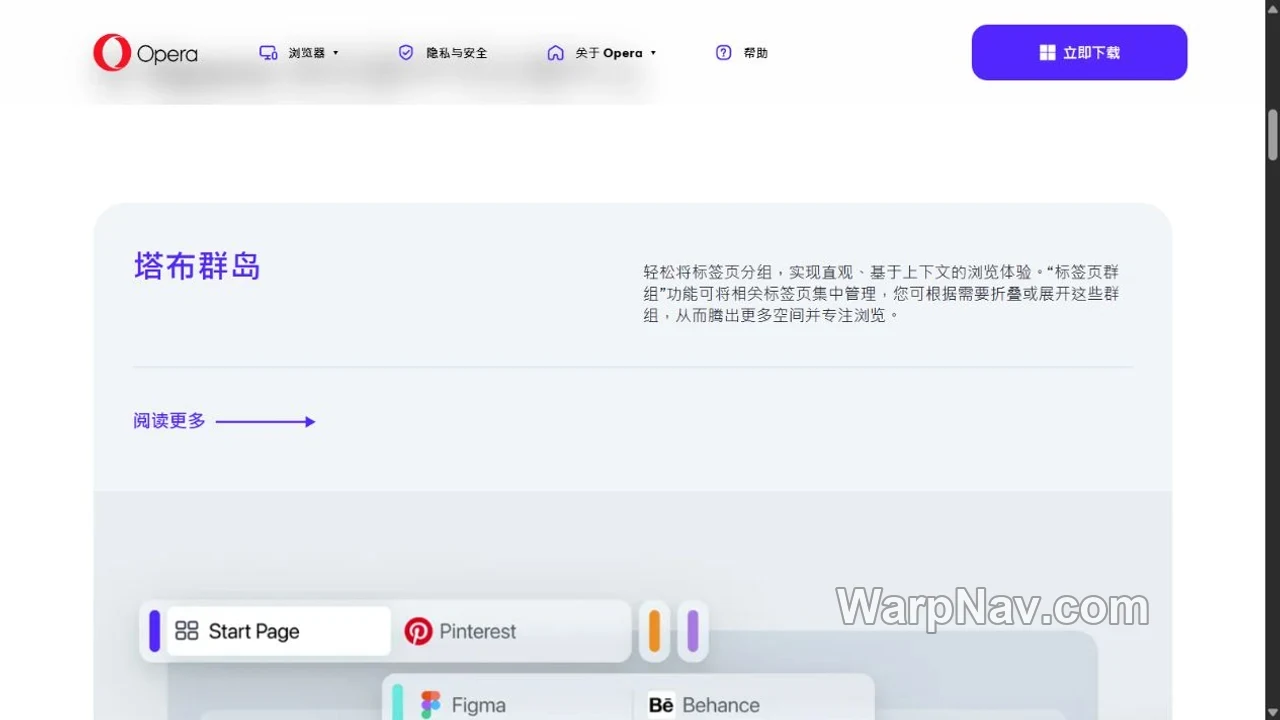Click the Start Page grid icon
This screenshot has height=720, width=1280.
[187, 631]
